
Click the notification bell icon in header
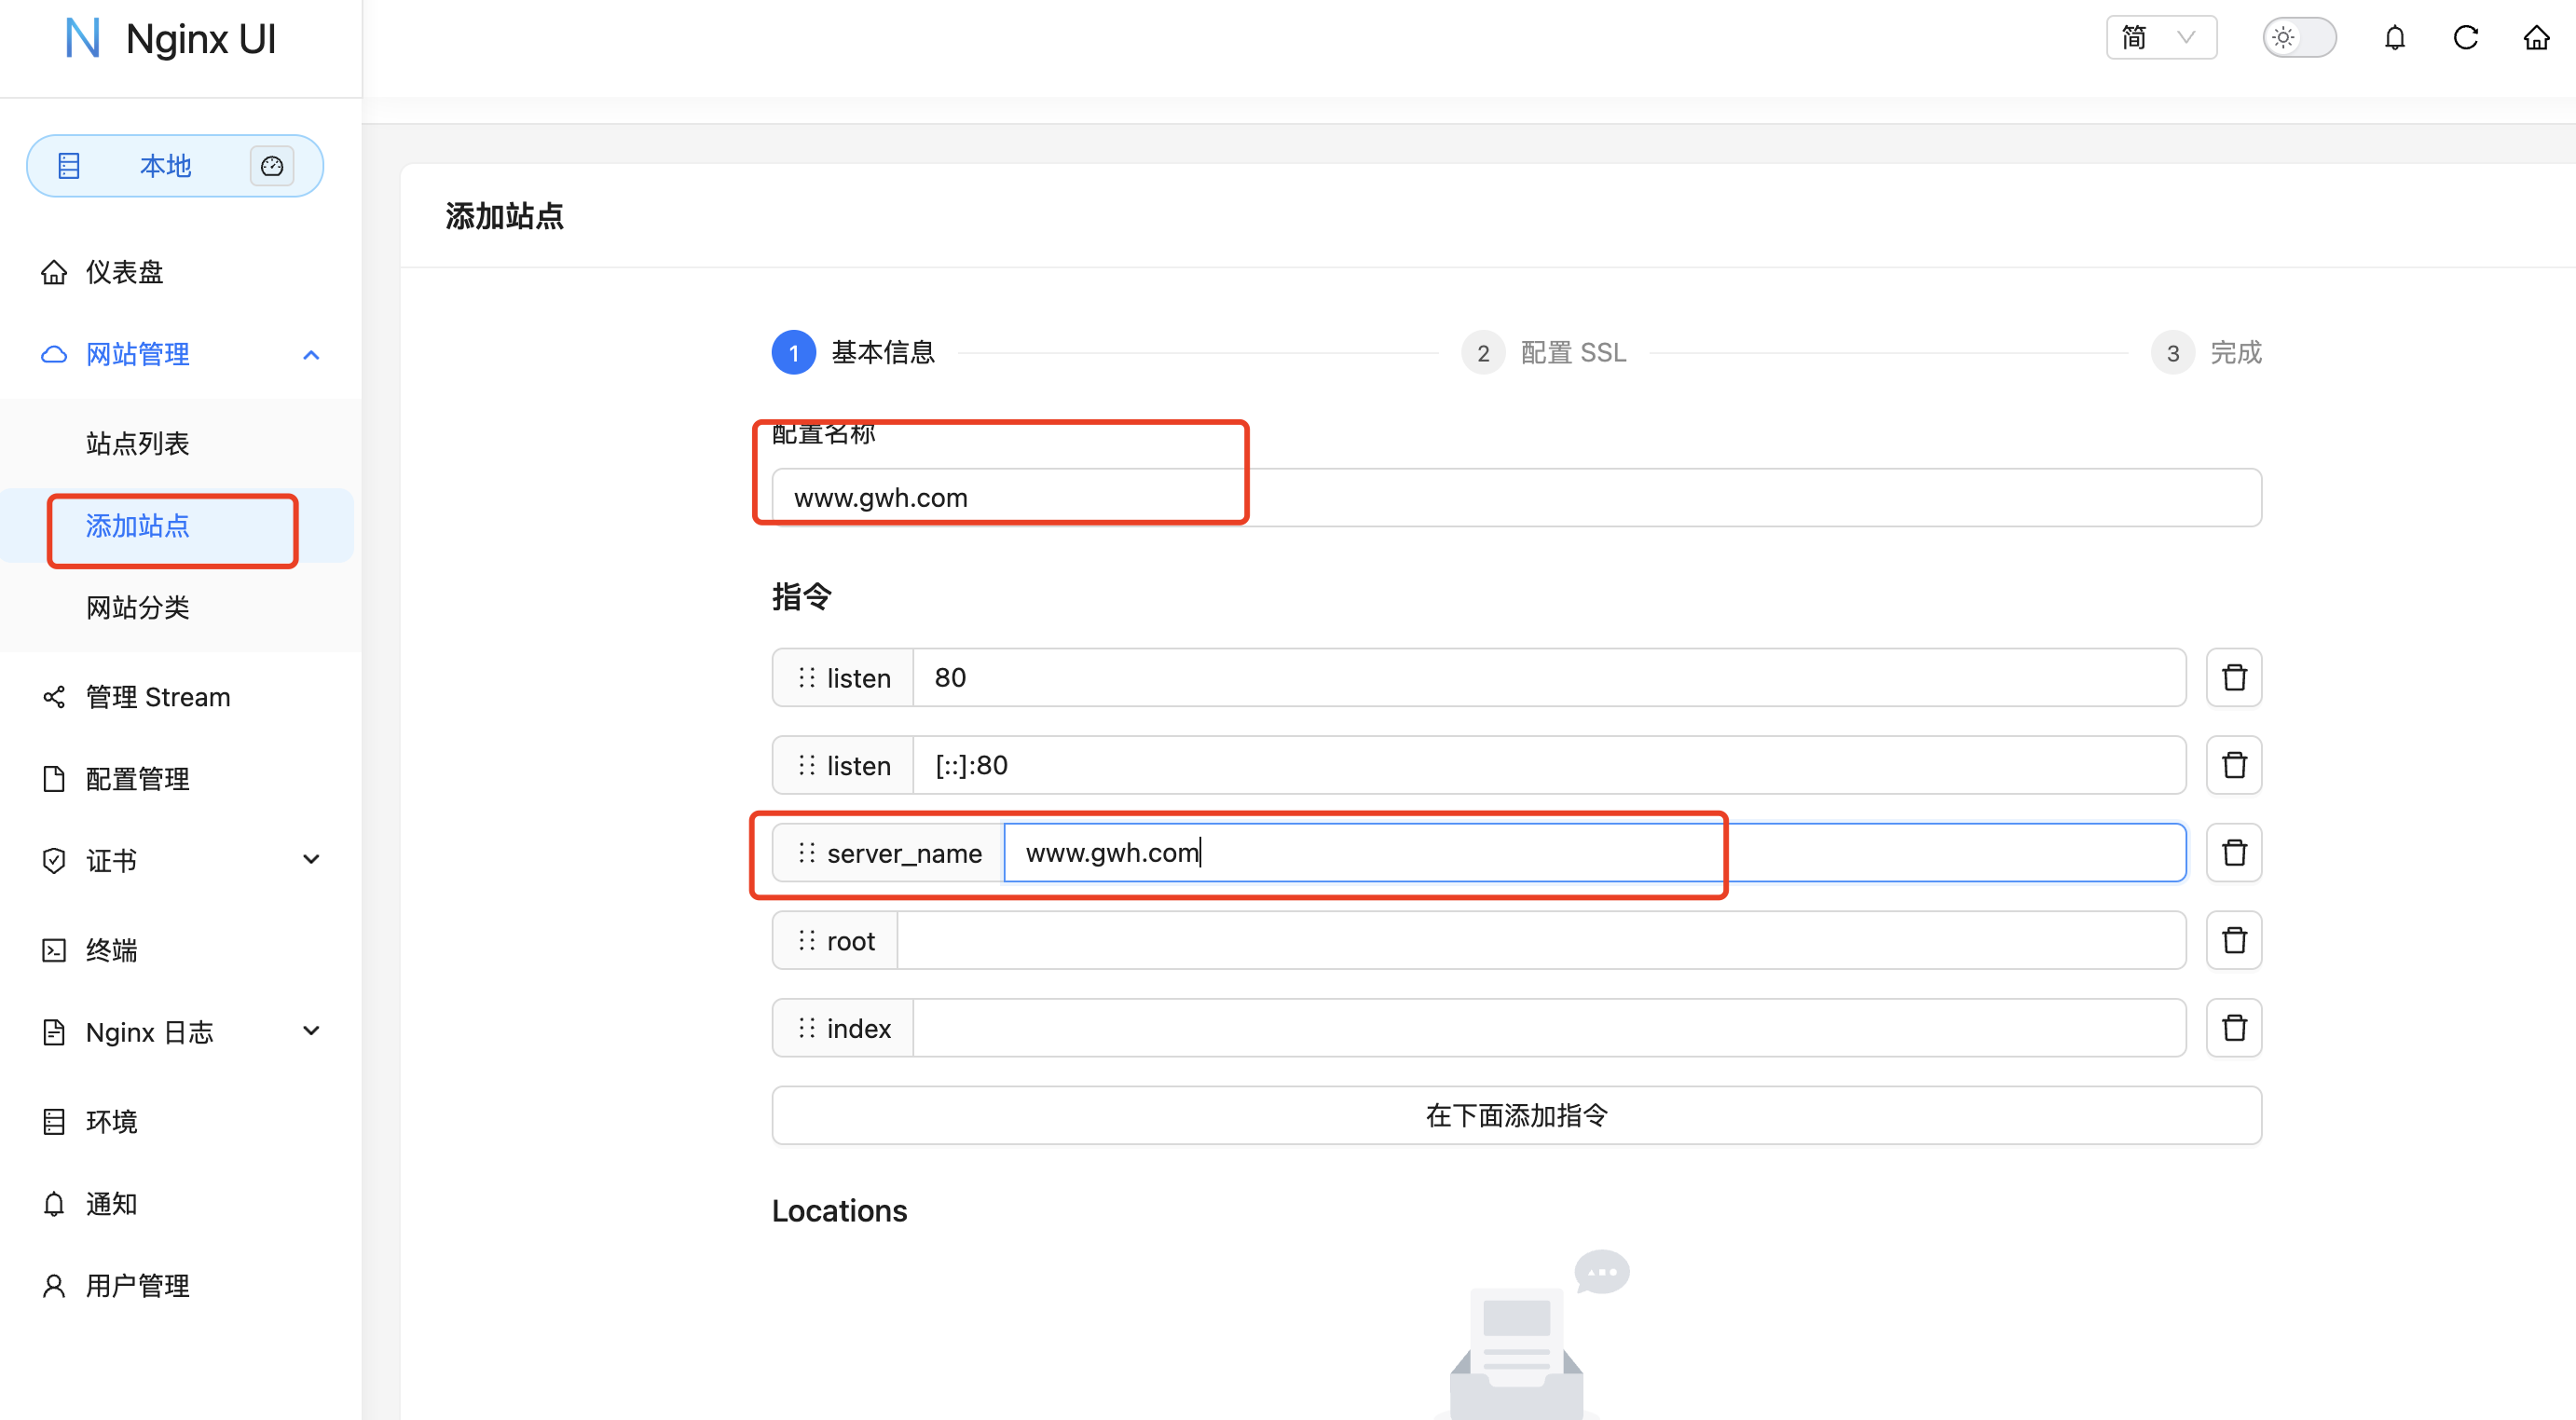2394,38
